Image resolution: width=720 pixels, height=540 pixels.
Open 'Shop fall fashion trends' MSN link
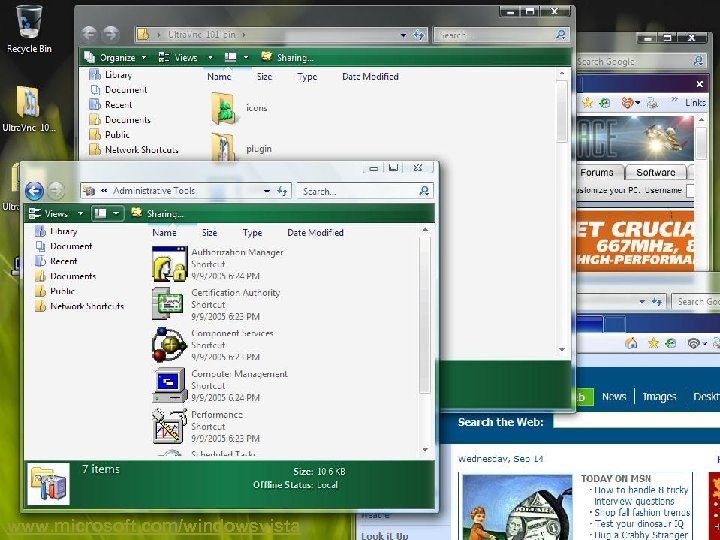(642, 512)
